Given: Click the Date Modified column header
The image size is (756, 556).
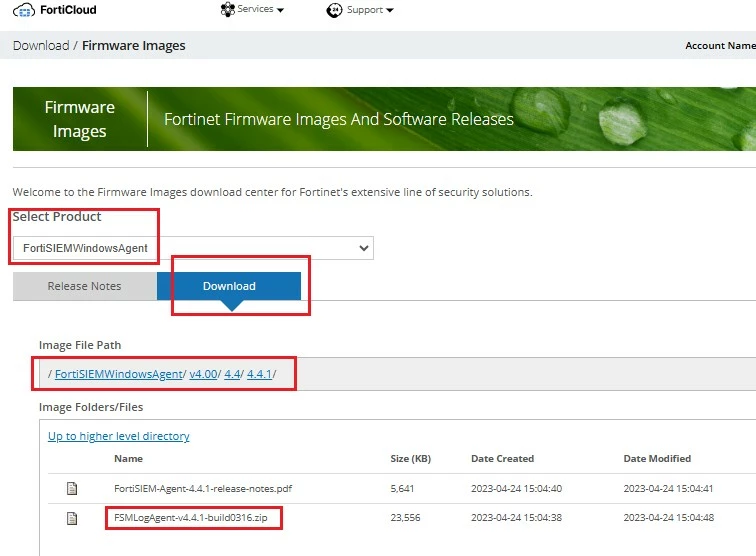Looking at the screenshot, I should coord(657,459).
